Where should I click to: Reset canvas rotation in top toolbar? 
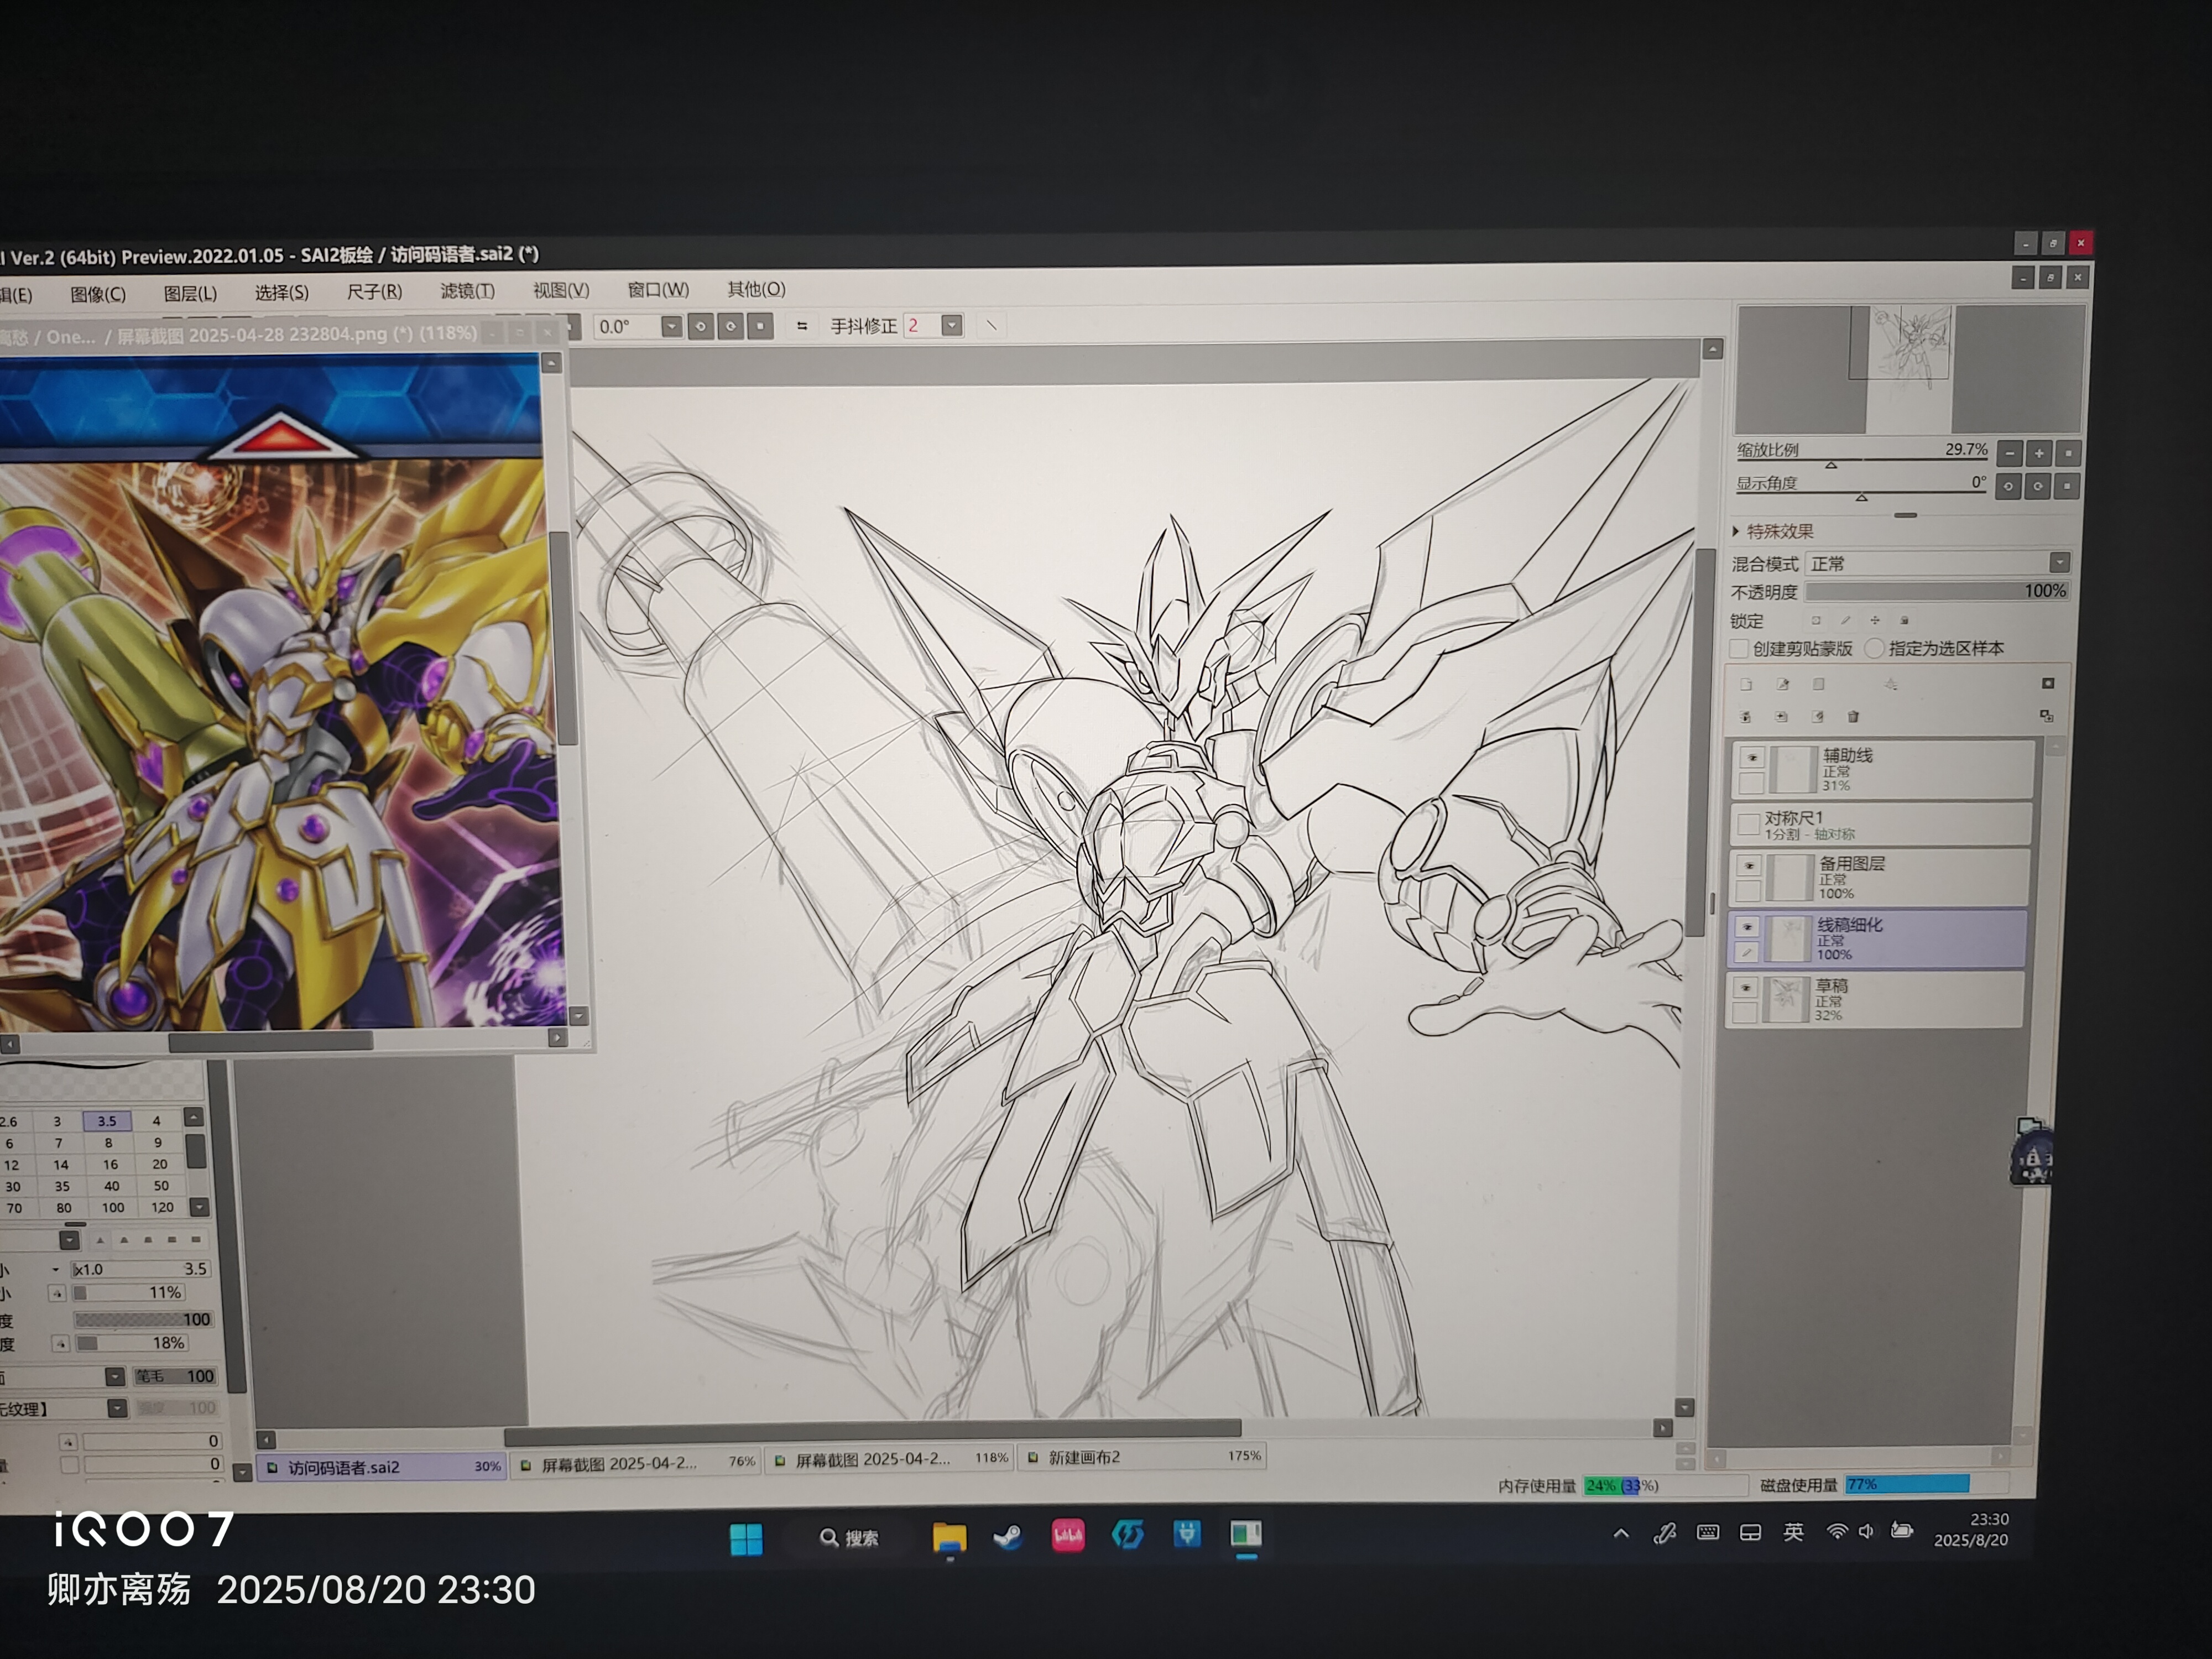pyautogui.click(x=760, y=326)
